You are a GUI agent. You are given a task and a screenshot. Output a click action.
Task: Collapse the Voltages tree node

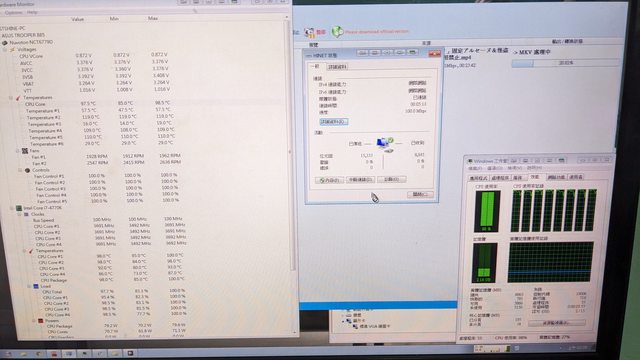tap(5, 50)
